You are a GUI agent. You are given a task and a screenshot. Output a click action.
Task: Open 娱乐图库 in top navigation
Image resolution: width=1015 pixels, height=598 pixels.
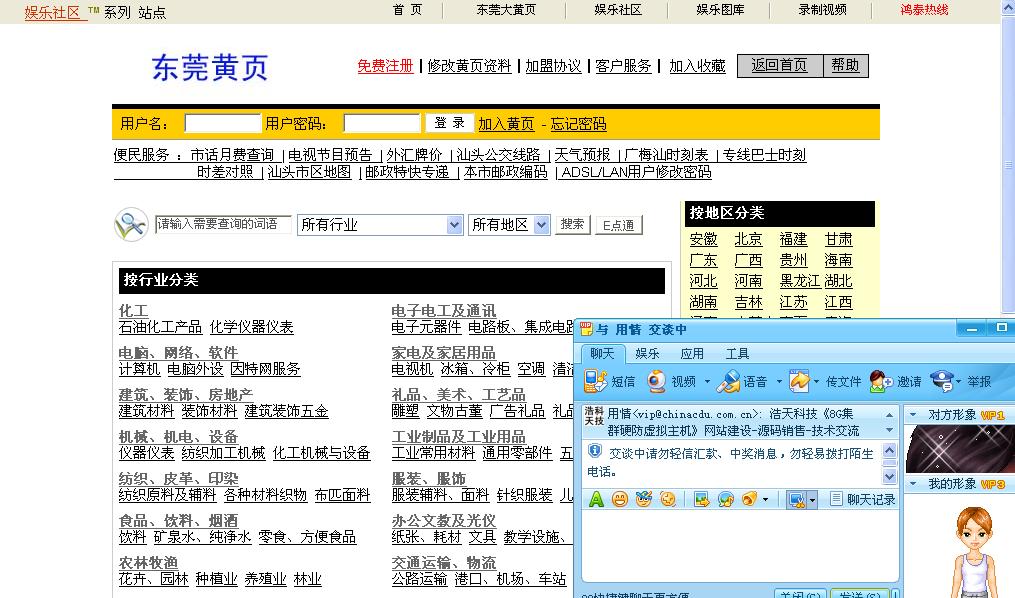(x=720, y=10)
